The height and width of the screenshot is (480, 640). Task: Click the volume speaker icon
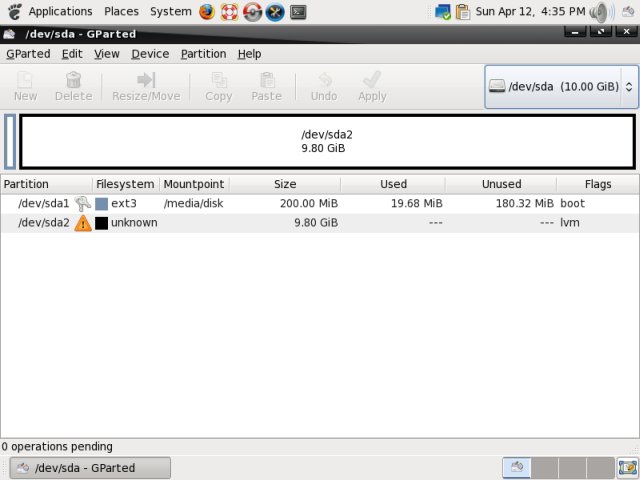coord(602,12)
